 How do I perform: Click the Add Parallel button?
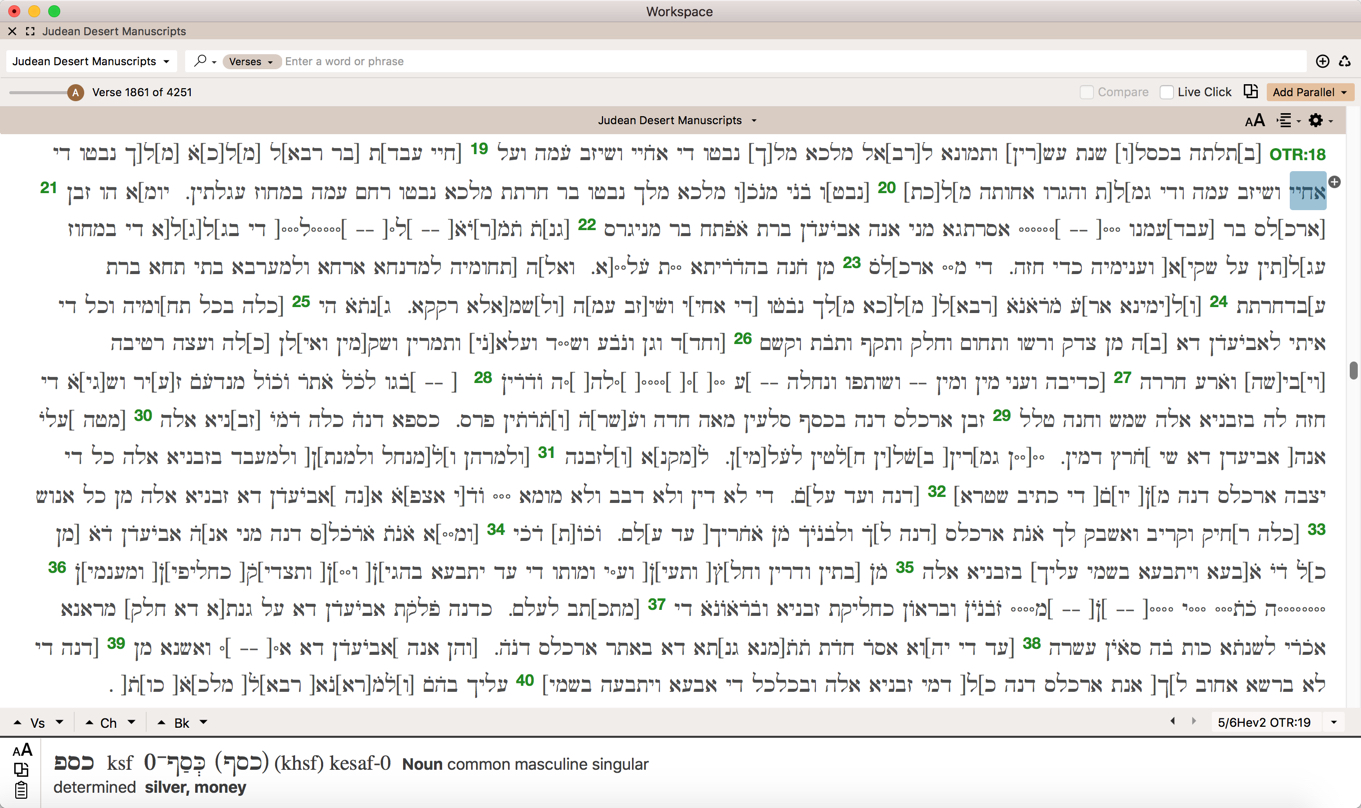coord(1309,92)
